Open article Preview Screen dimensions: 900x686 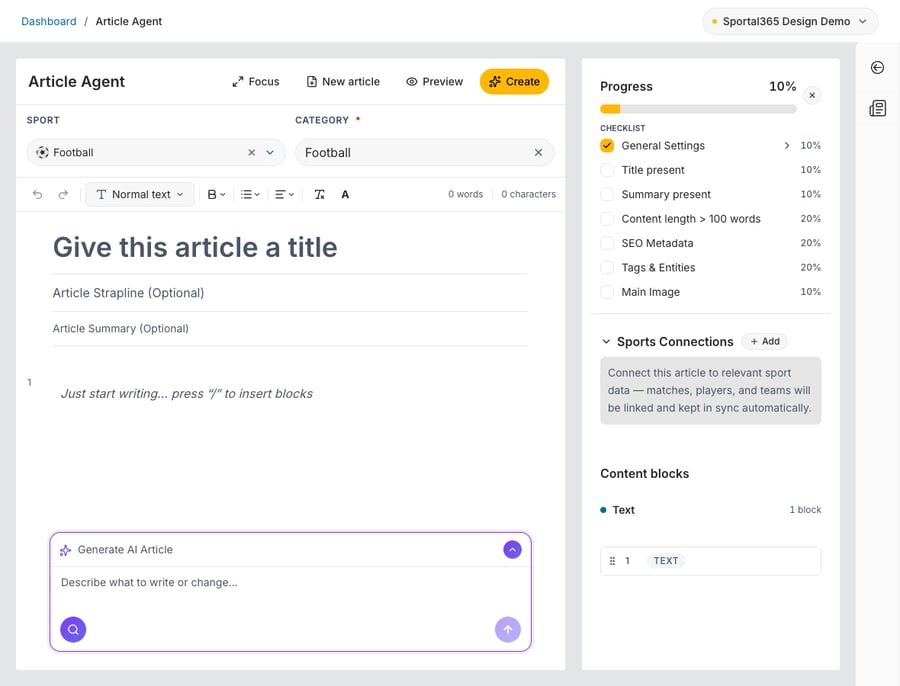(x=435, y=82)
